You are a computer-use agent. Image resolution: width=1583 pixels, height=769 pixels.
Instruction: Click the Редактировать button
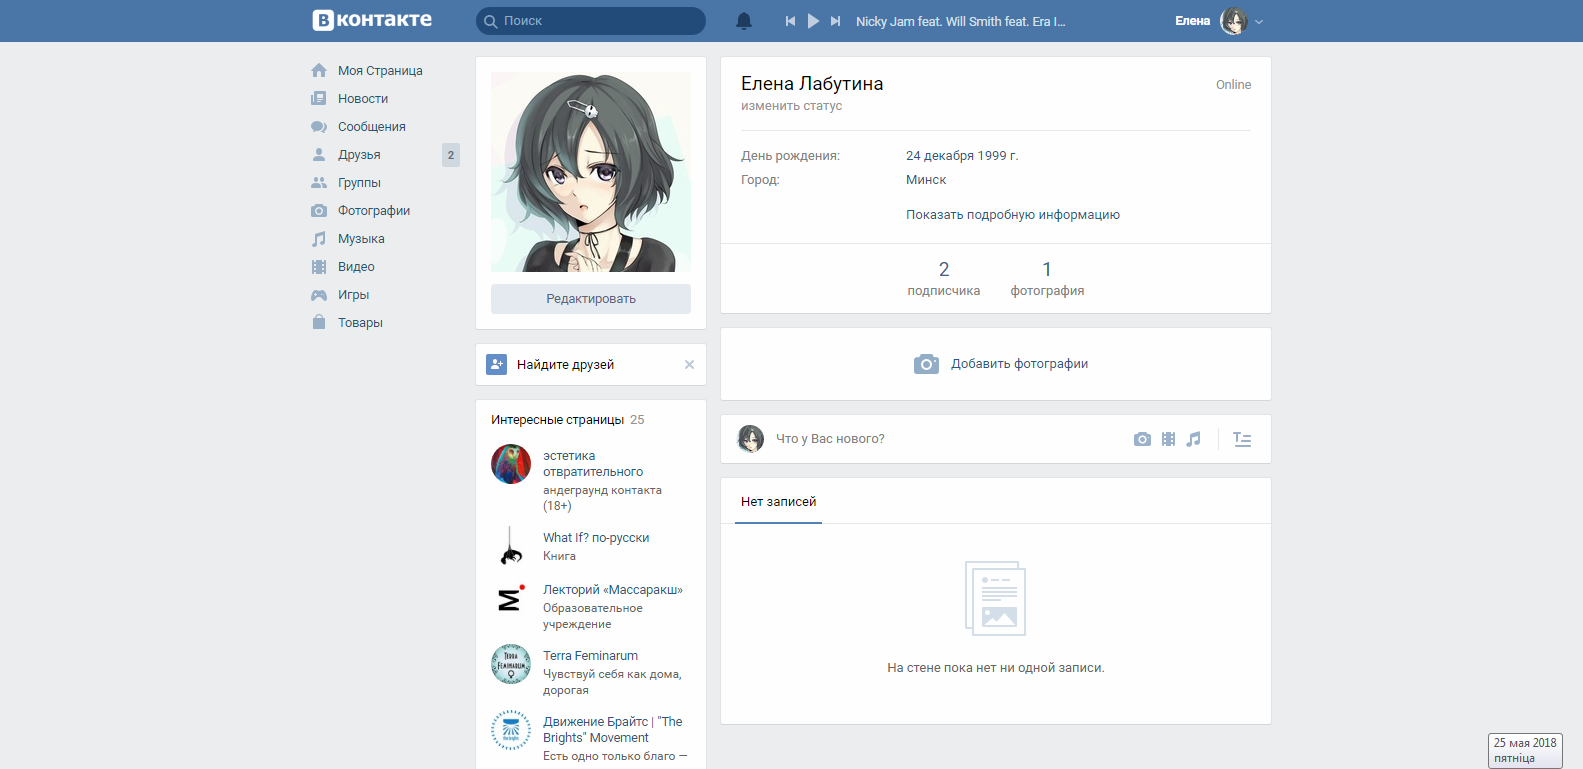591,299
